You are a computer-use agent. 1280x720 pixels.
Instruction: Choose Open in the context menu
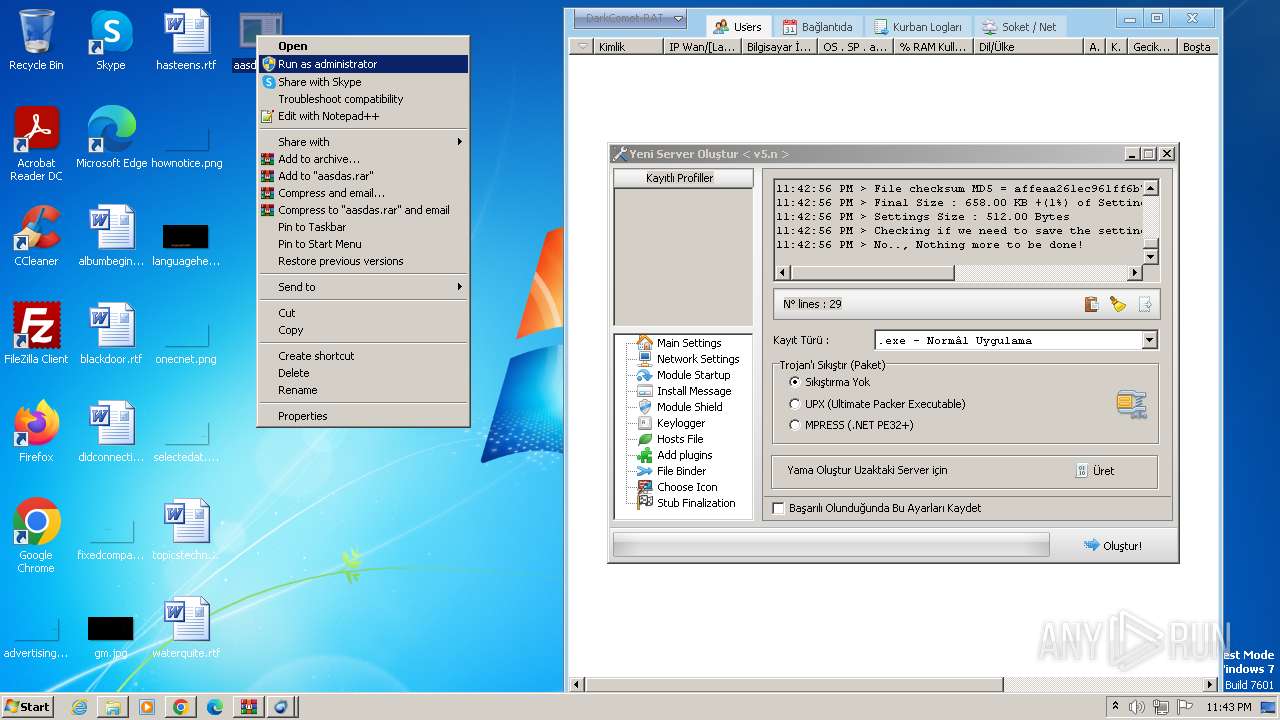click(364, 46)
